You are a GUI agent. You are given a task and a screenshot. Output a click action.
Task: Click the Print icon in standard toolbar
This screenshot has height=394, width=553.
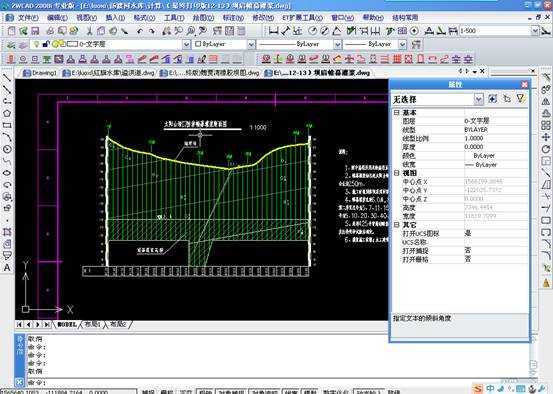[50, 31]
